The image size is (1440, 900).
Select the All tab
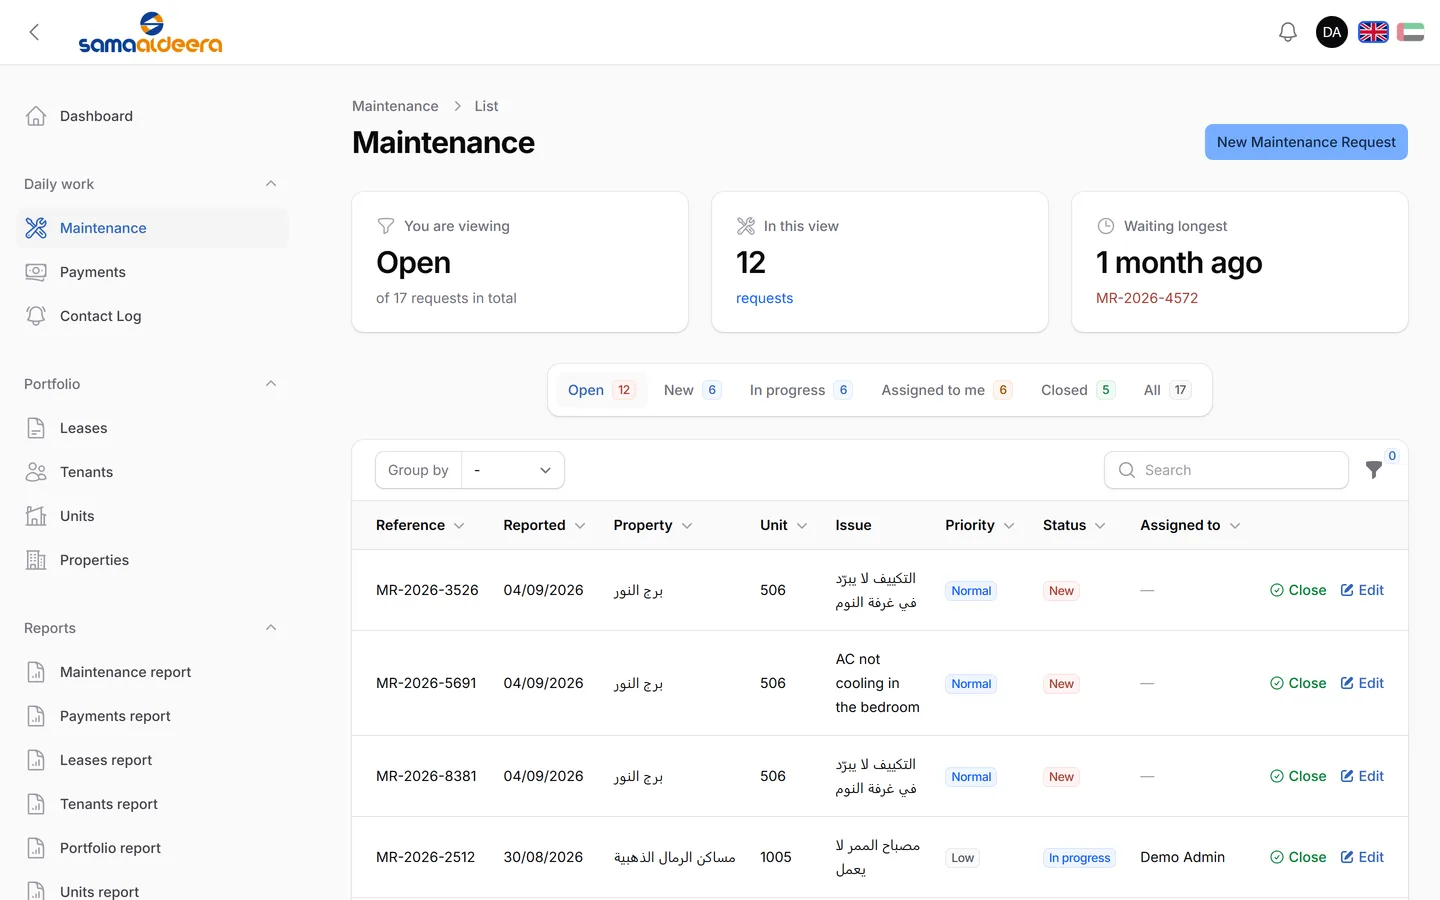1167,390
